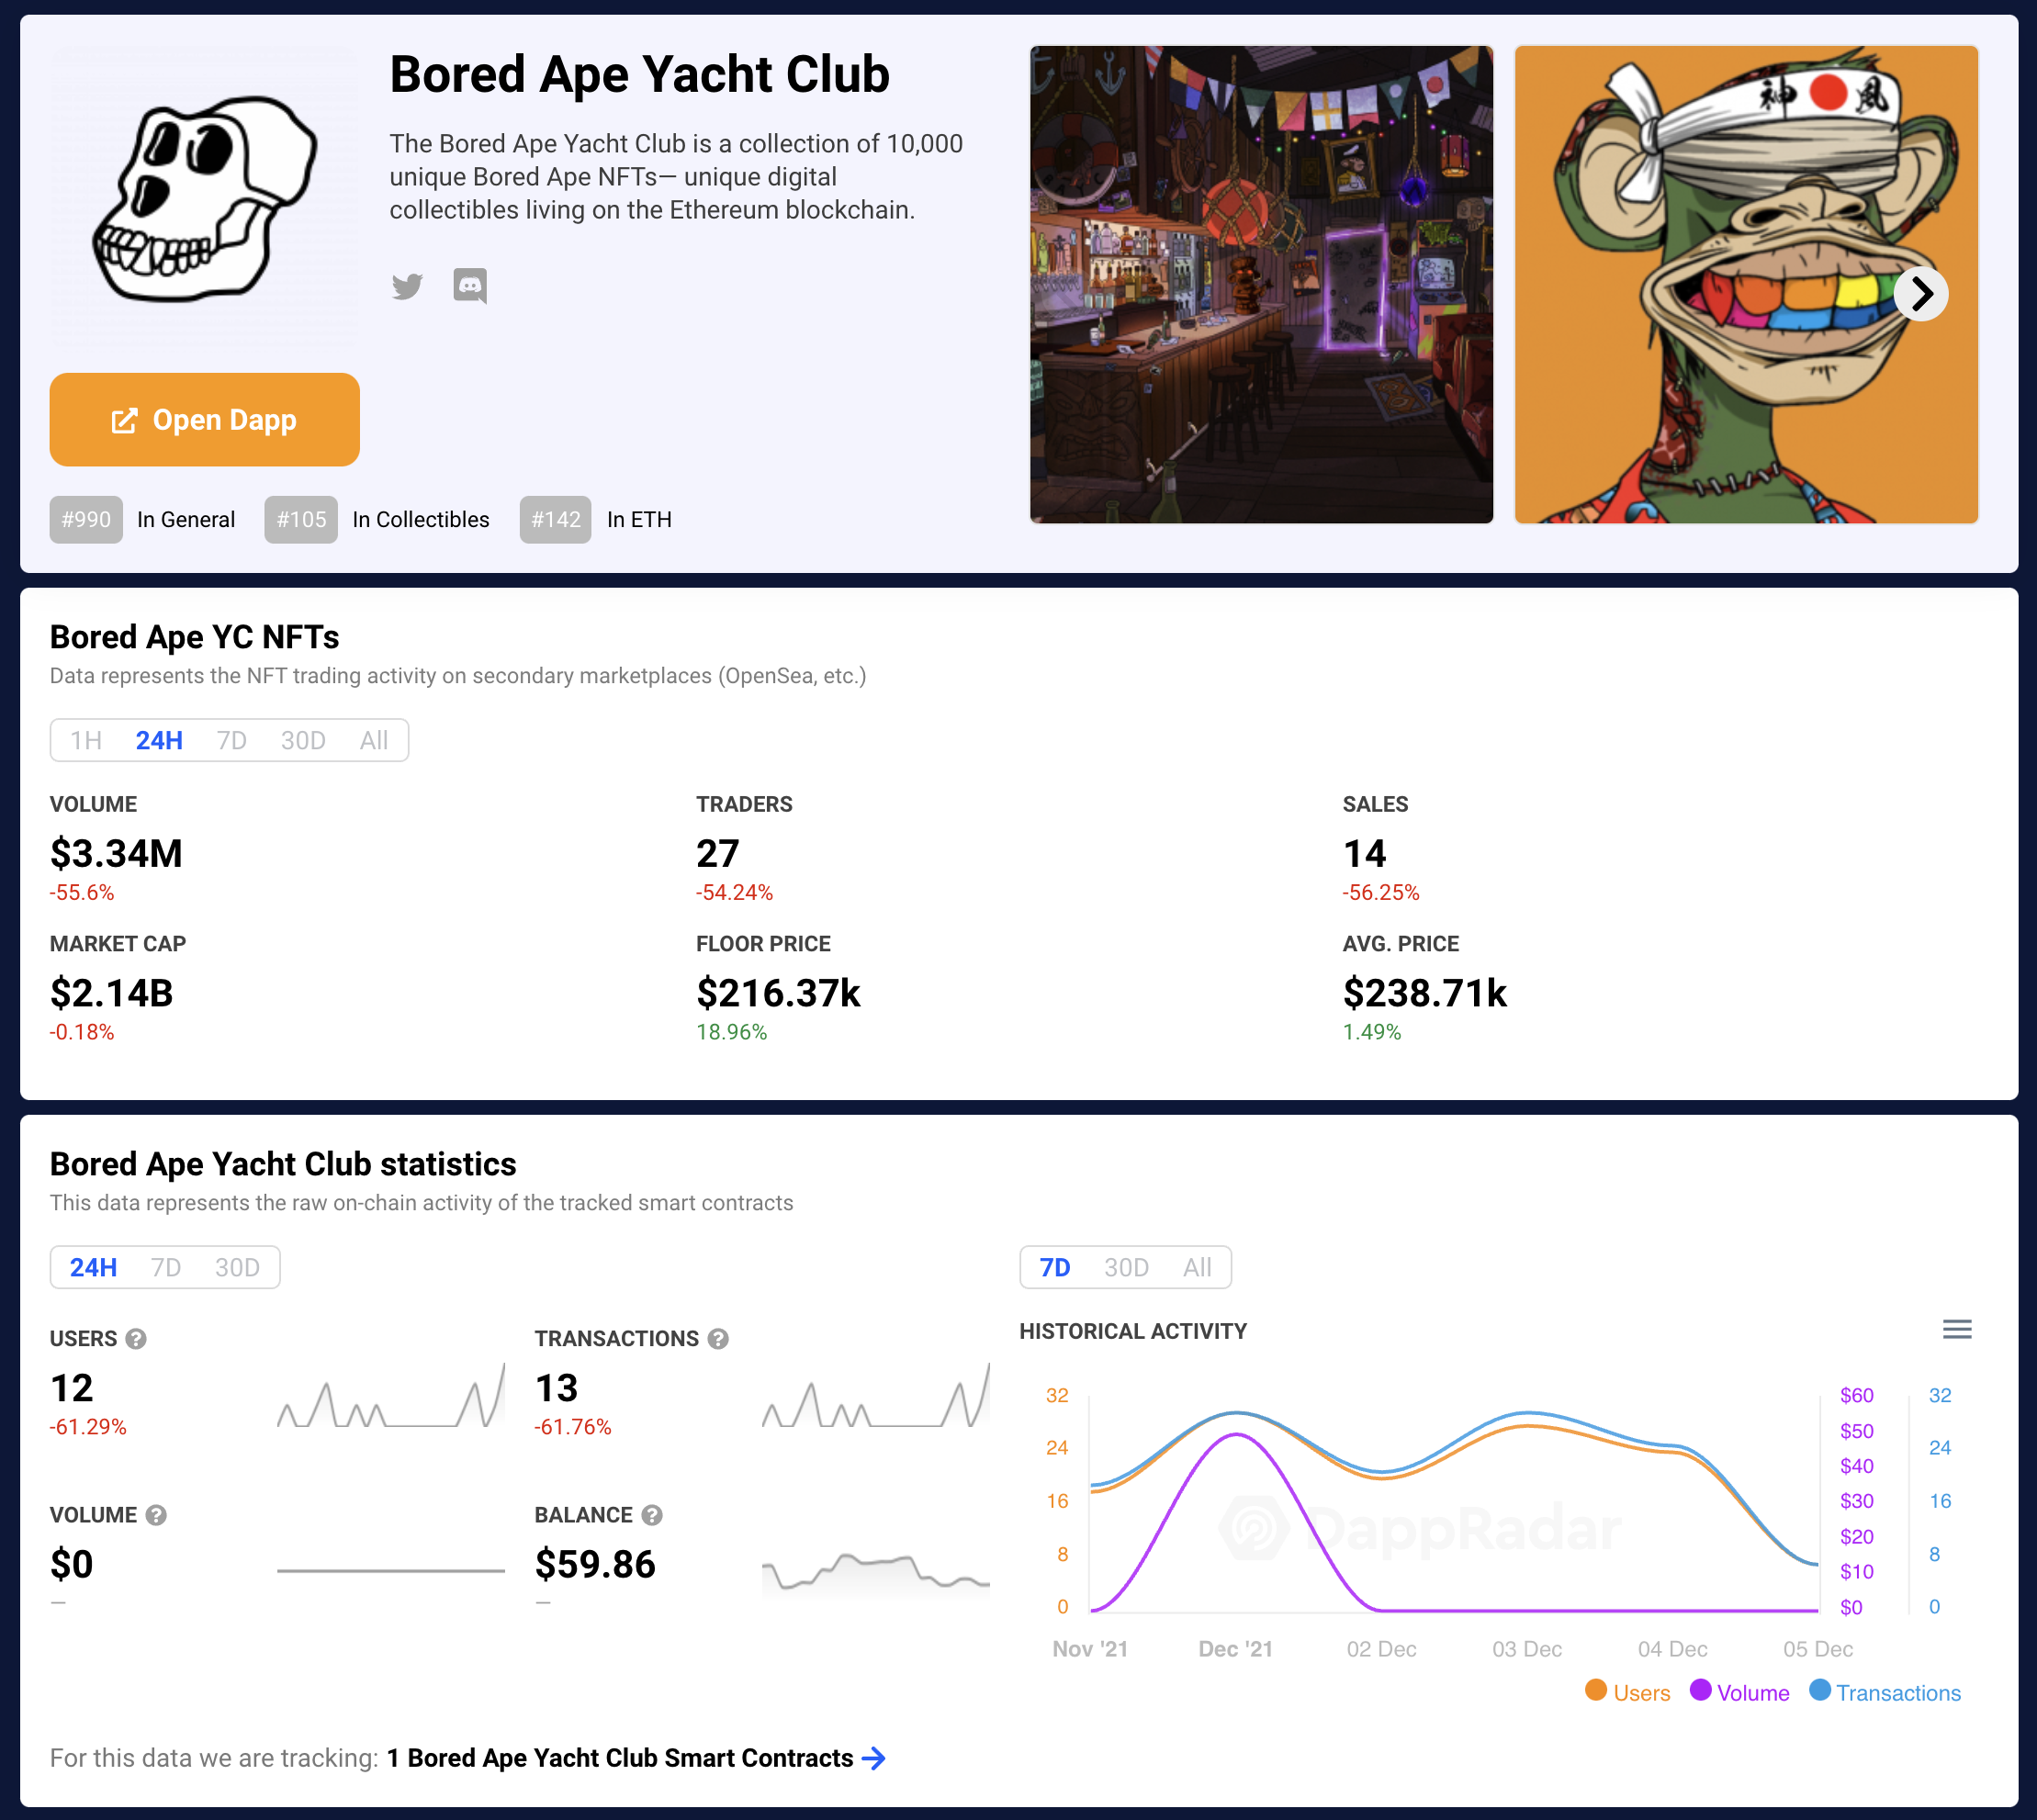Click the Users sparkline chart
The height and width of the screenshot is (1820, 2037).
pyautogui.click(x=391, y=1395)
